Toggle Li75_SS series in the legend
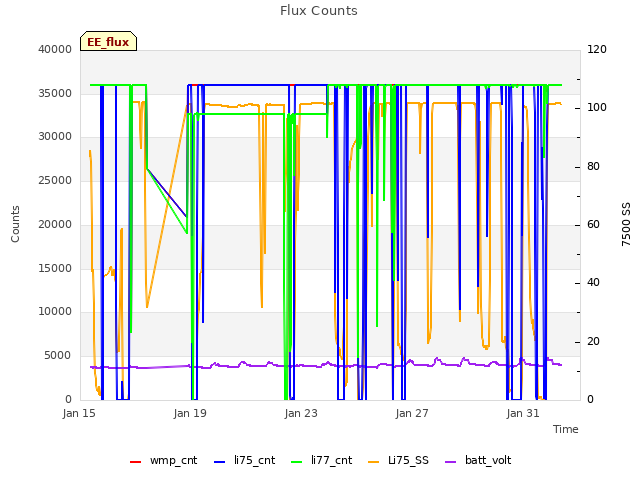Image resolution: width=640 pixels, height=480 pixels. [398, 460]
